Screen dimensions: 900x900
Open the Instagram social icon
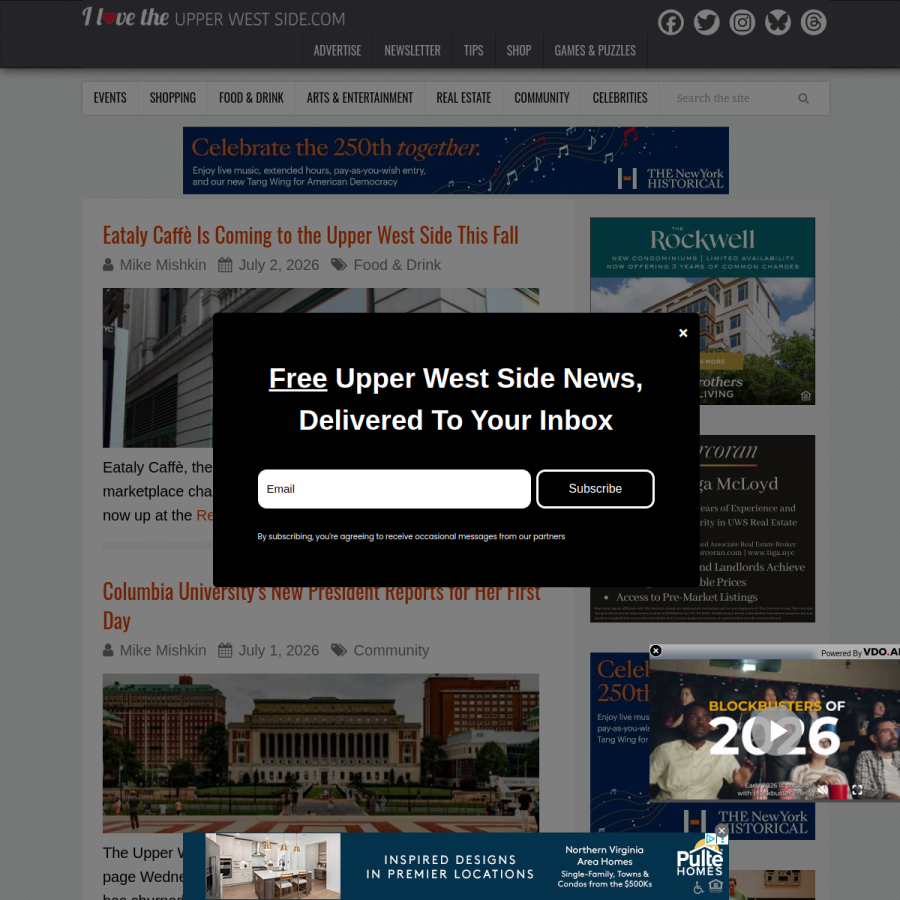pyautogui.click(x=742, y=22)
